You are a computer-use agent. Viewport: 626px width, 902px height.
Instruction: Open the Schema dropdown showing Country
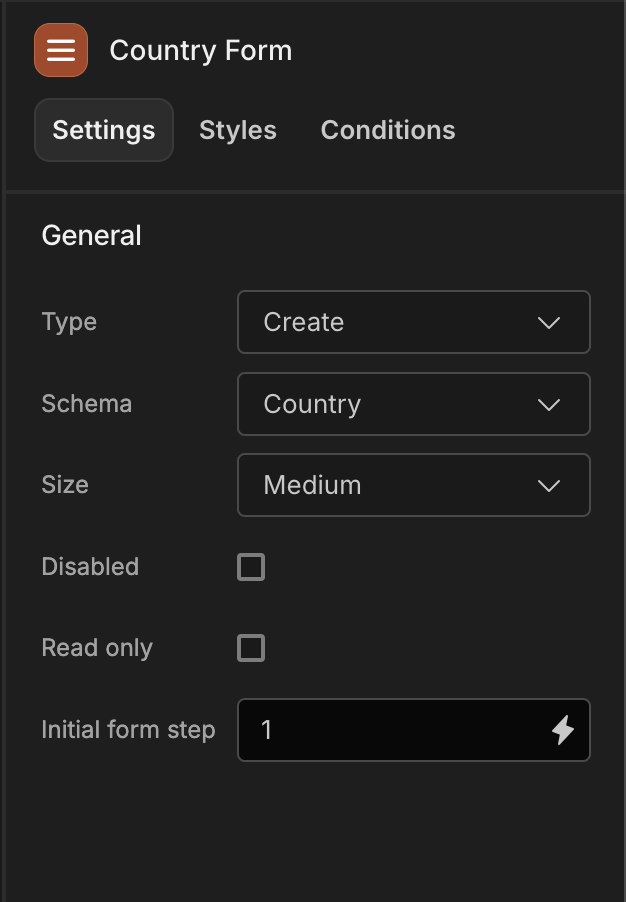tap(414, 404)
